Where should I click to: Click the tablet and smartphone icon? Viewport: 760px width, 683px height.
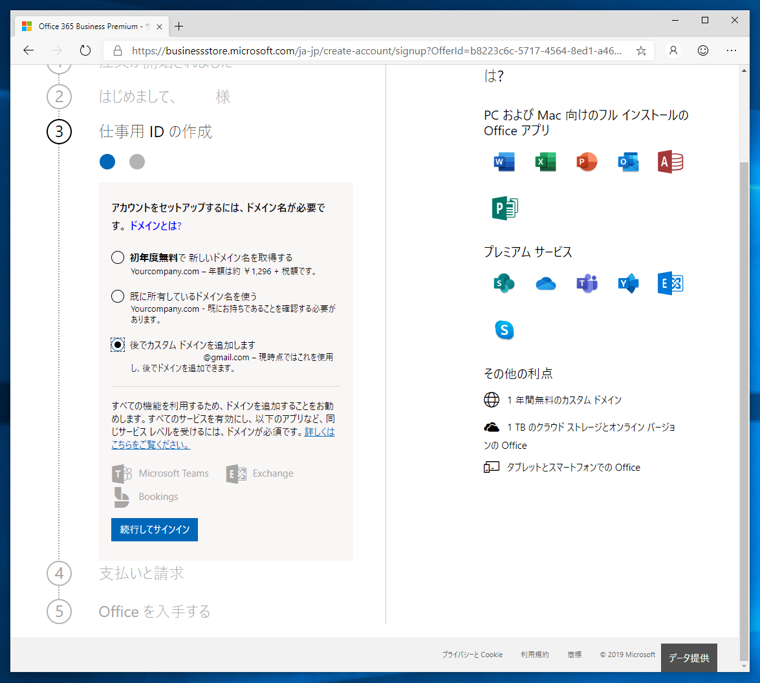click(491, 467)
